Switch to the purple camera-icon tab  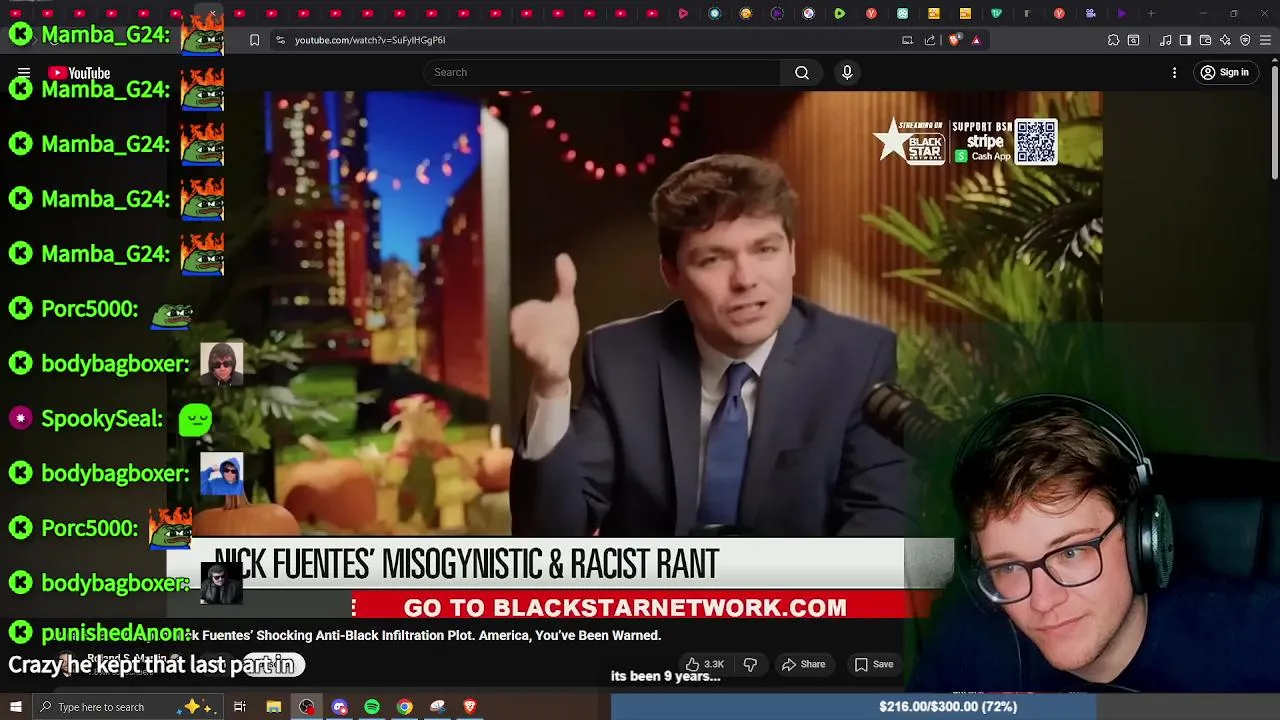point(1090,14)
